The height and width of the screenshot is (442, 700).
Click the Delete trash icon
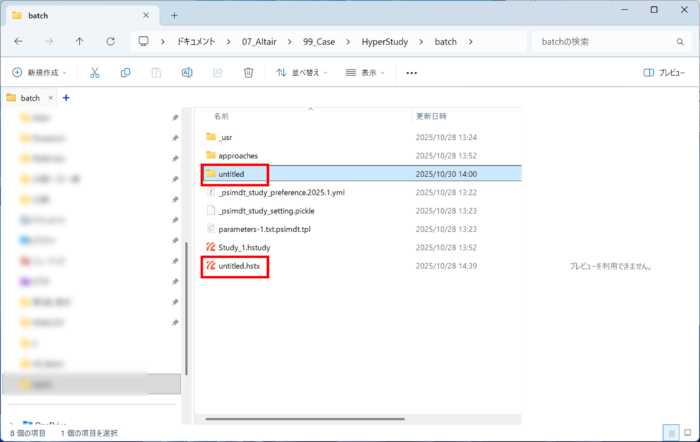248,73
